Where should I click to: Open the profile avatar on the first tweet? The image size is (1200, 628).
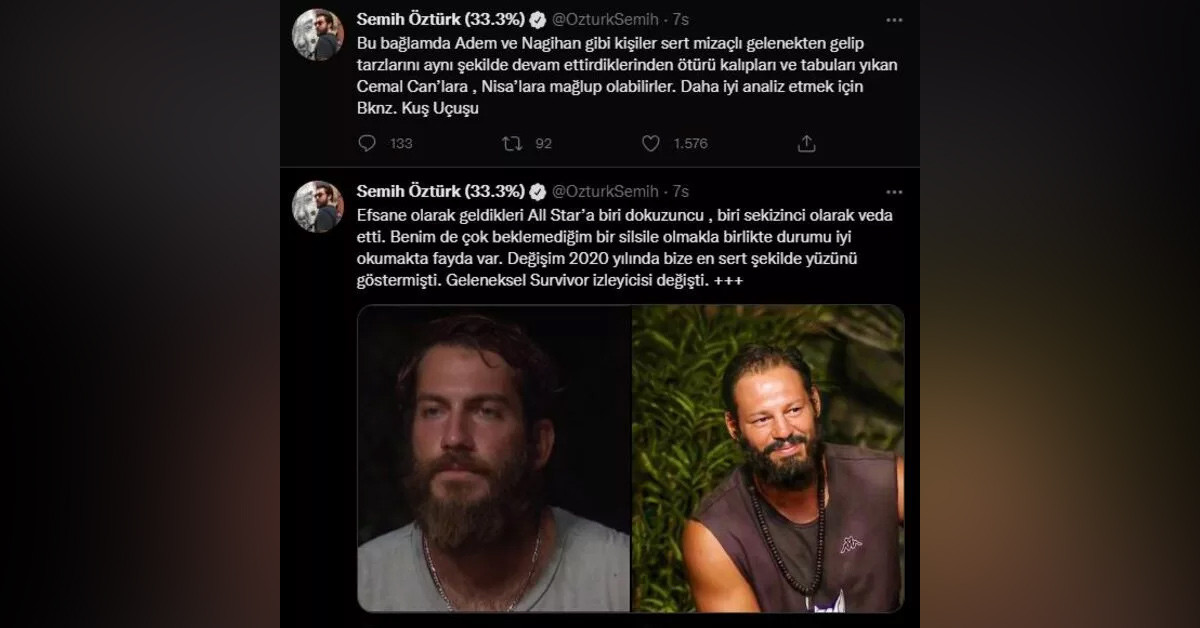coord(318,35)
